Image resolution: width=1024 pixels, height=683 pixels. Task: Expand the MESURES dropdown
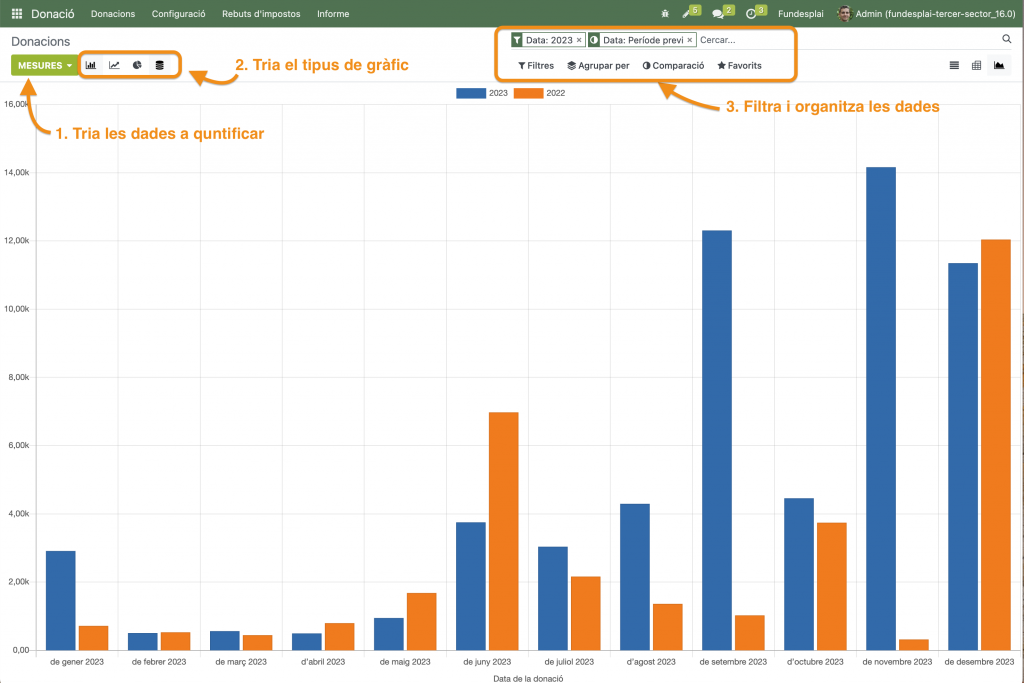coord(45,65)
